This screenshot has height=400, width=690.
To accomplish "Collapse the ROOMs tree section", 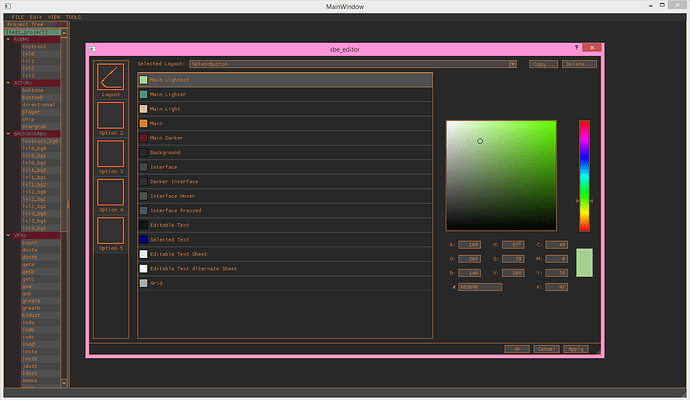I will click(8, 39).
